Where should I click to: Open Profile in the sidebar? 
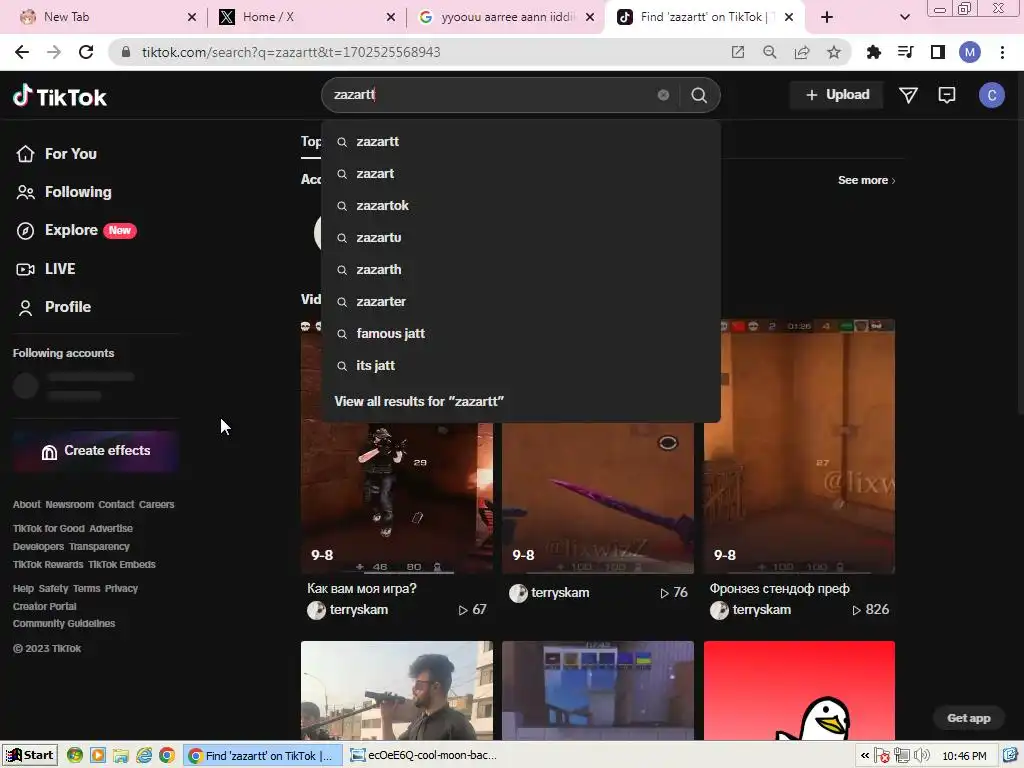click(x=54, y=307)
